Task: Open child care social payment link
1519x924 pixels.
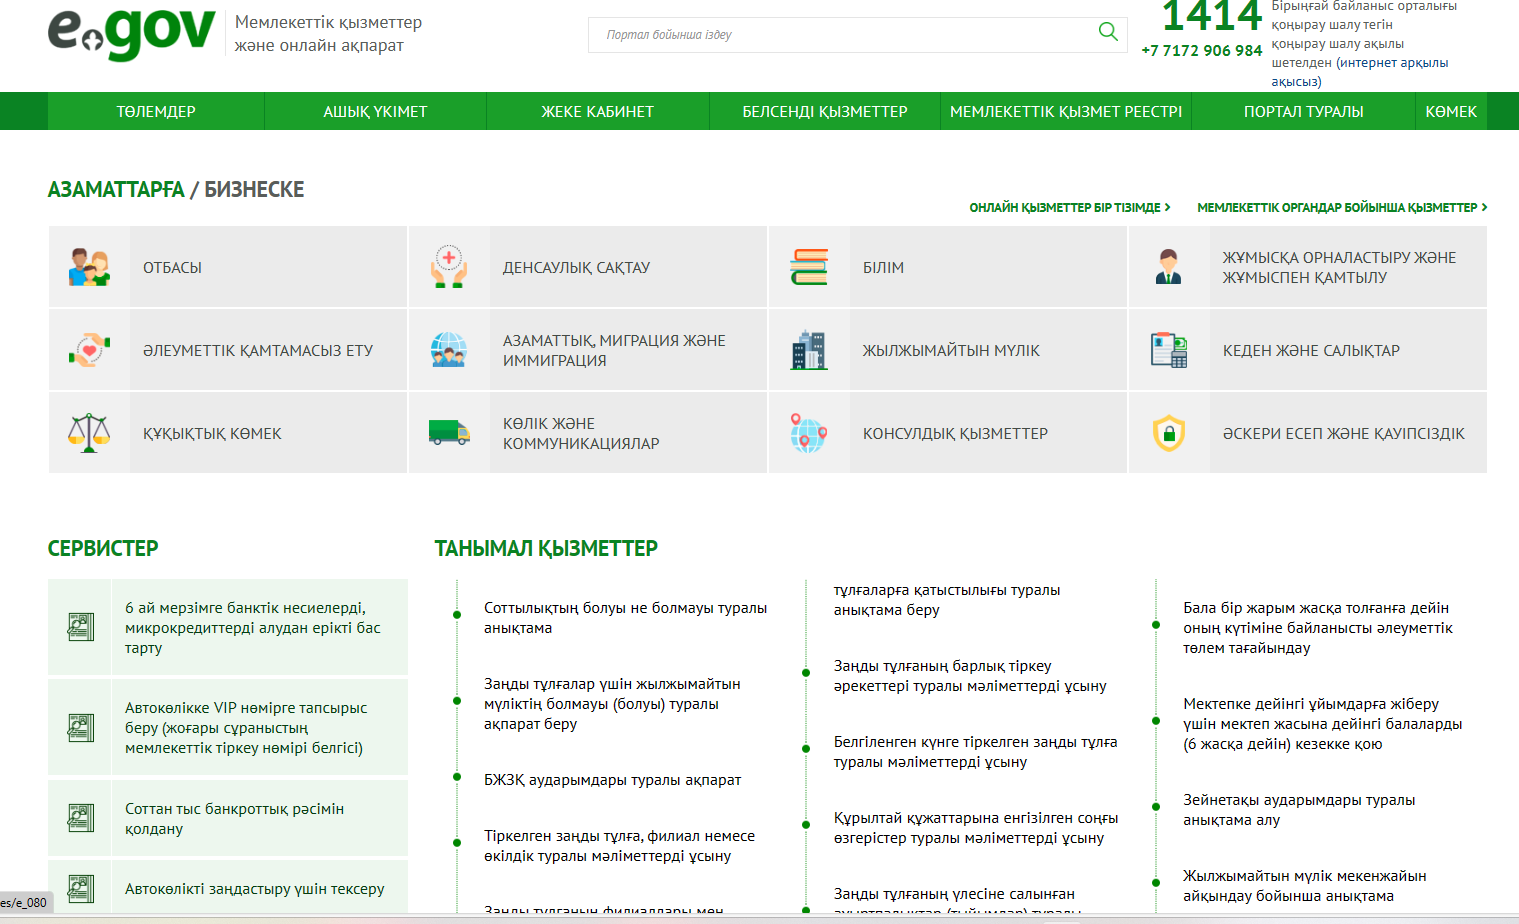Action: coord(1318,628)
